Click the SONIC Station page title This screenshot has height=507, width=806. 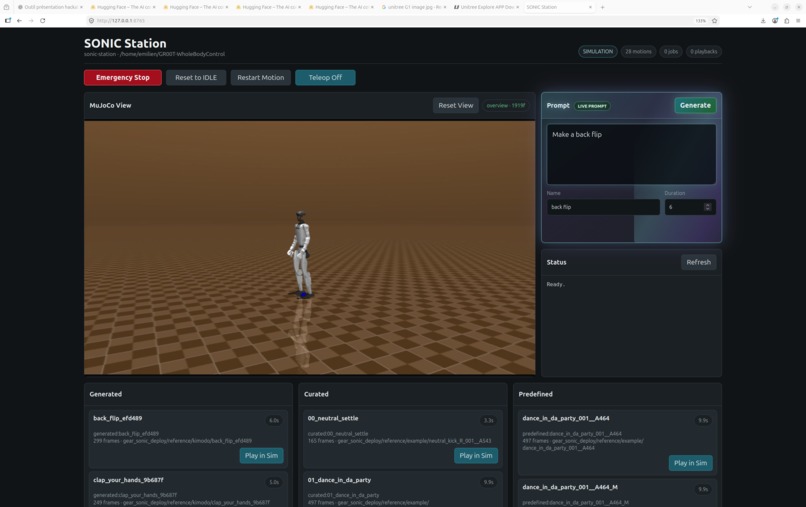(x=125, y=43)
